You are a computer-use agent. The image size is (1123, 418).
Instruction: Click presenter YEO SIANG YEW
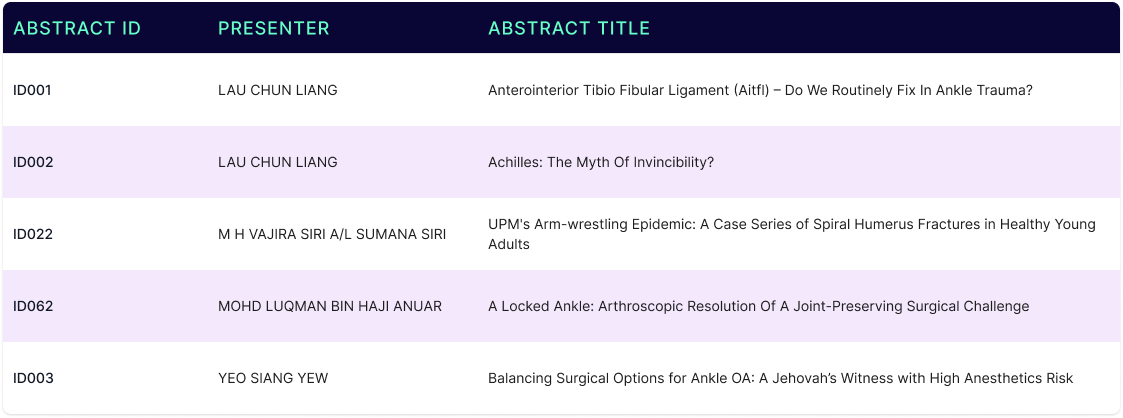(x=273, y=379)
